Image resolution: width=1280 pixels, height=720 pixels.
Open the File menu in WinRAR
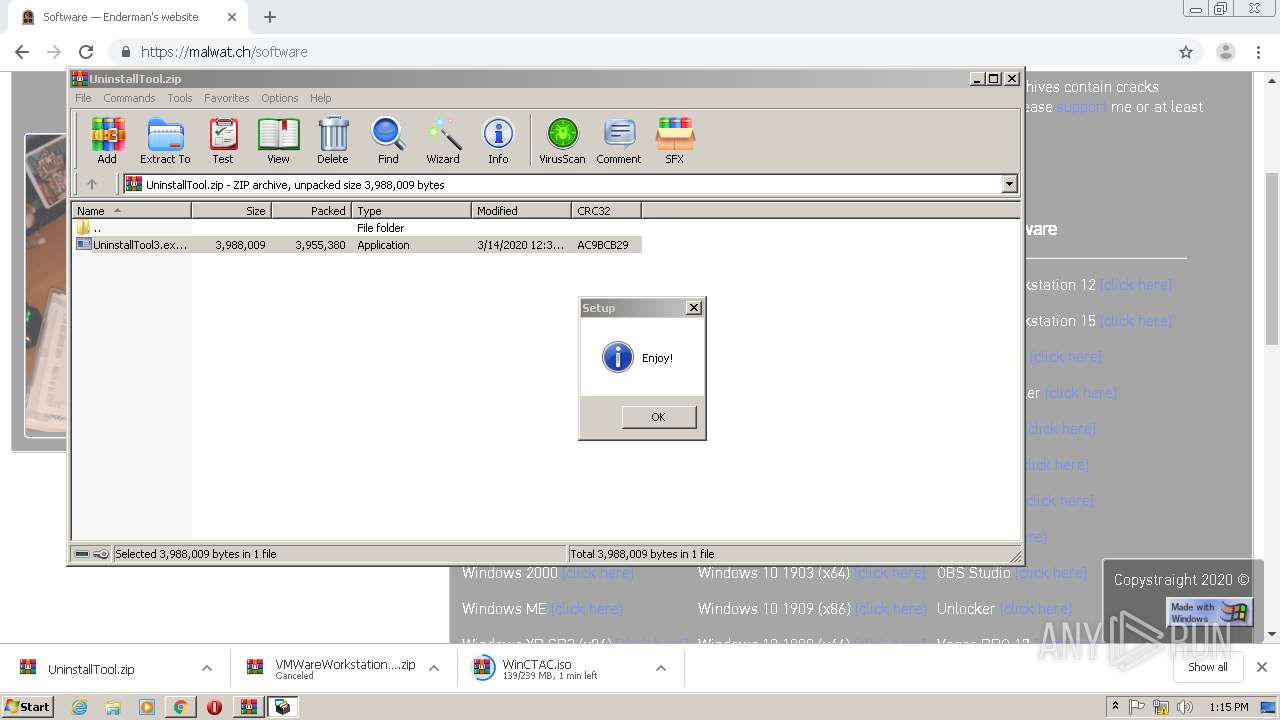[x=83, y=98]
